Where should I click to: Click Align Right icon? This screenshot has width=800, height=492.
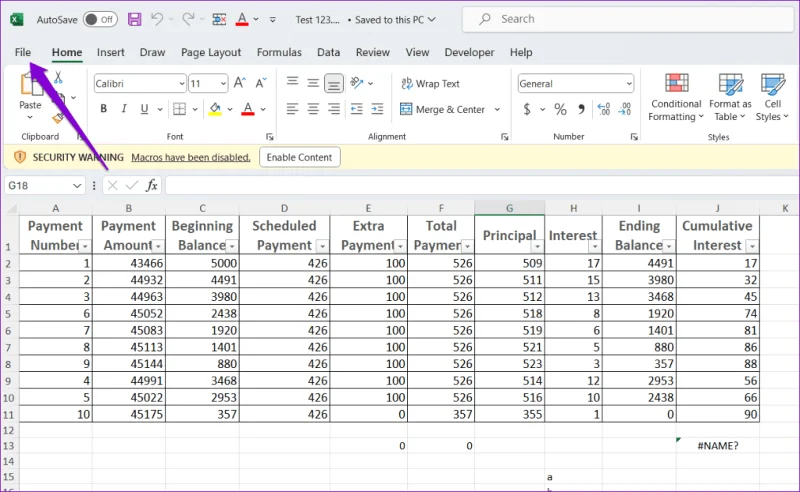[x=334, y=109]
